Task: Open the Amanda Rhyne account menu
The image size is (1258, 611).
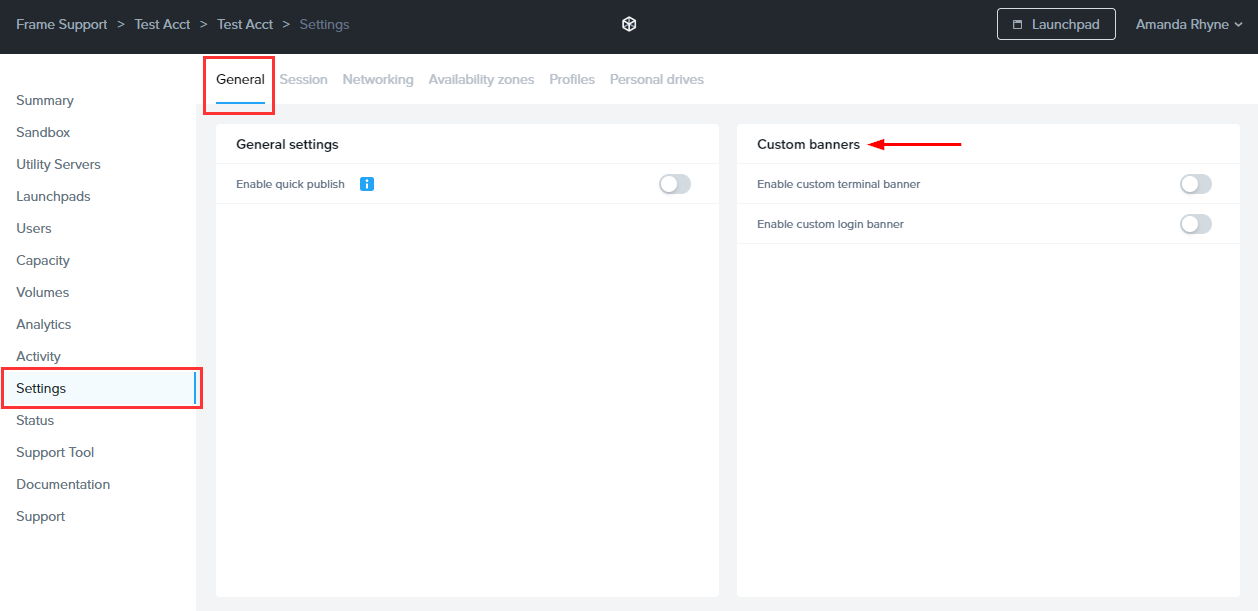Action: point(1188,24)
